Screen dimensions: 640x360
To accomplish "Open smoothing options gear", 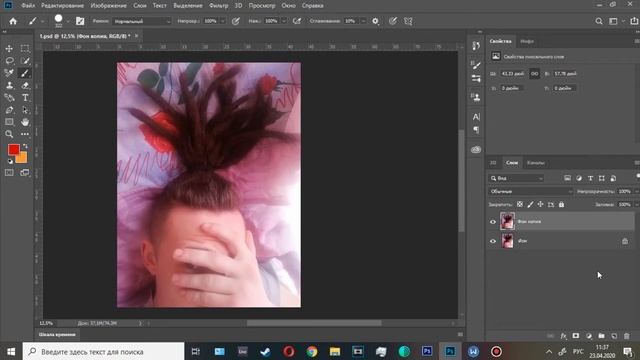I will coord(376,21).
